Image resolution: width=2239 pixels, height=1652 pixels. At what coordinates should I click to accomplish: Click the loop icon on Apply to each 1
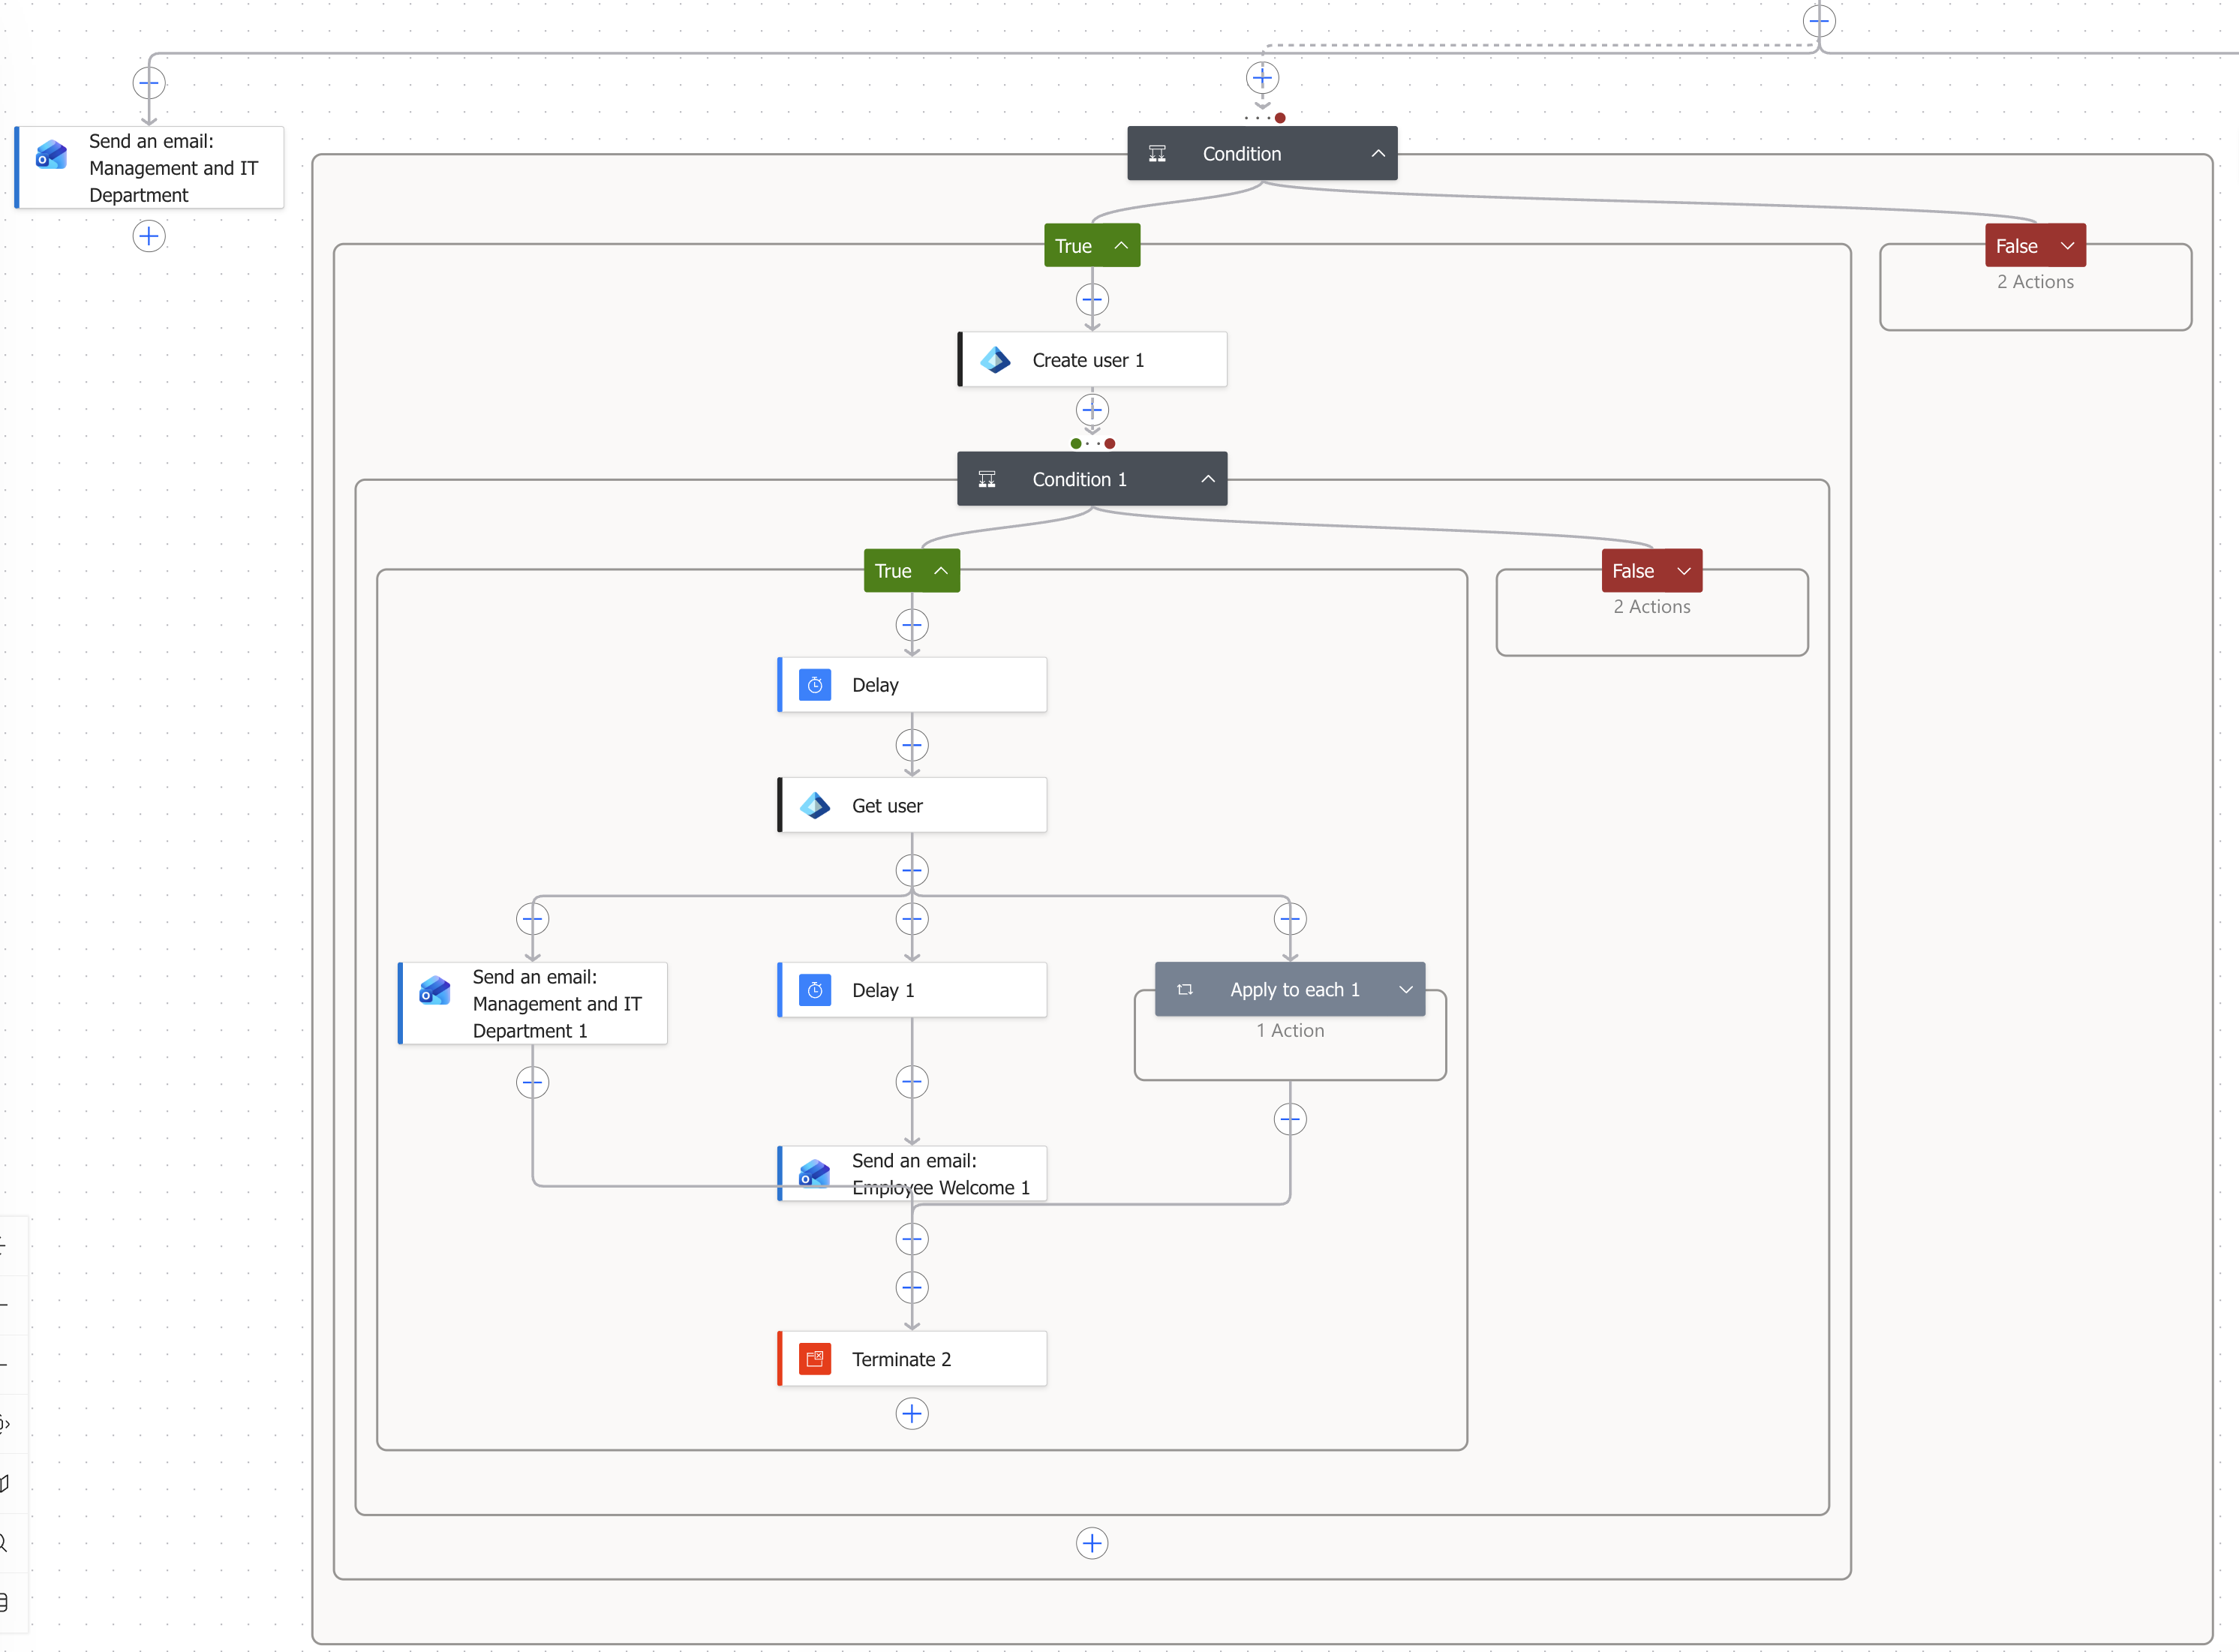1185,989
